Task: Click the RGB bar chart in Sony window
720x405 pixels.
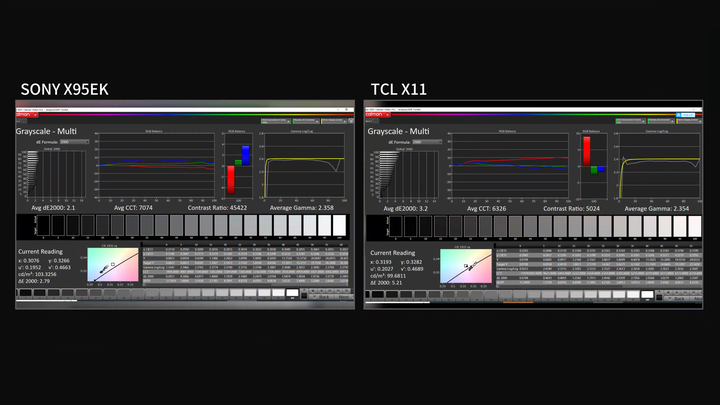Action: point(238,166)
